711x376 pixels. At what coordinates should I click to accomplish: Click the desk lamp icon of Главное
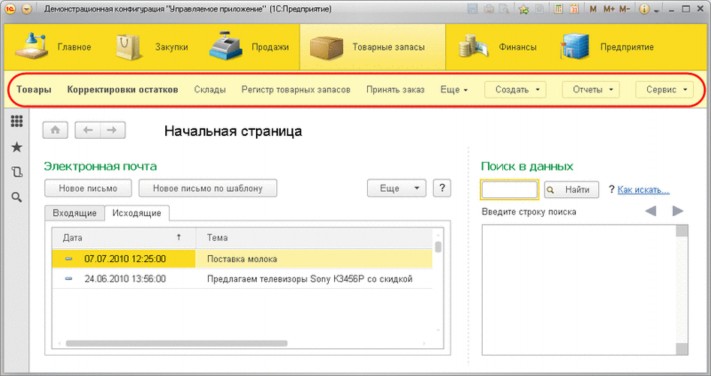(x=31, y=46)
